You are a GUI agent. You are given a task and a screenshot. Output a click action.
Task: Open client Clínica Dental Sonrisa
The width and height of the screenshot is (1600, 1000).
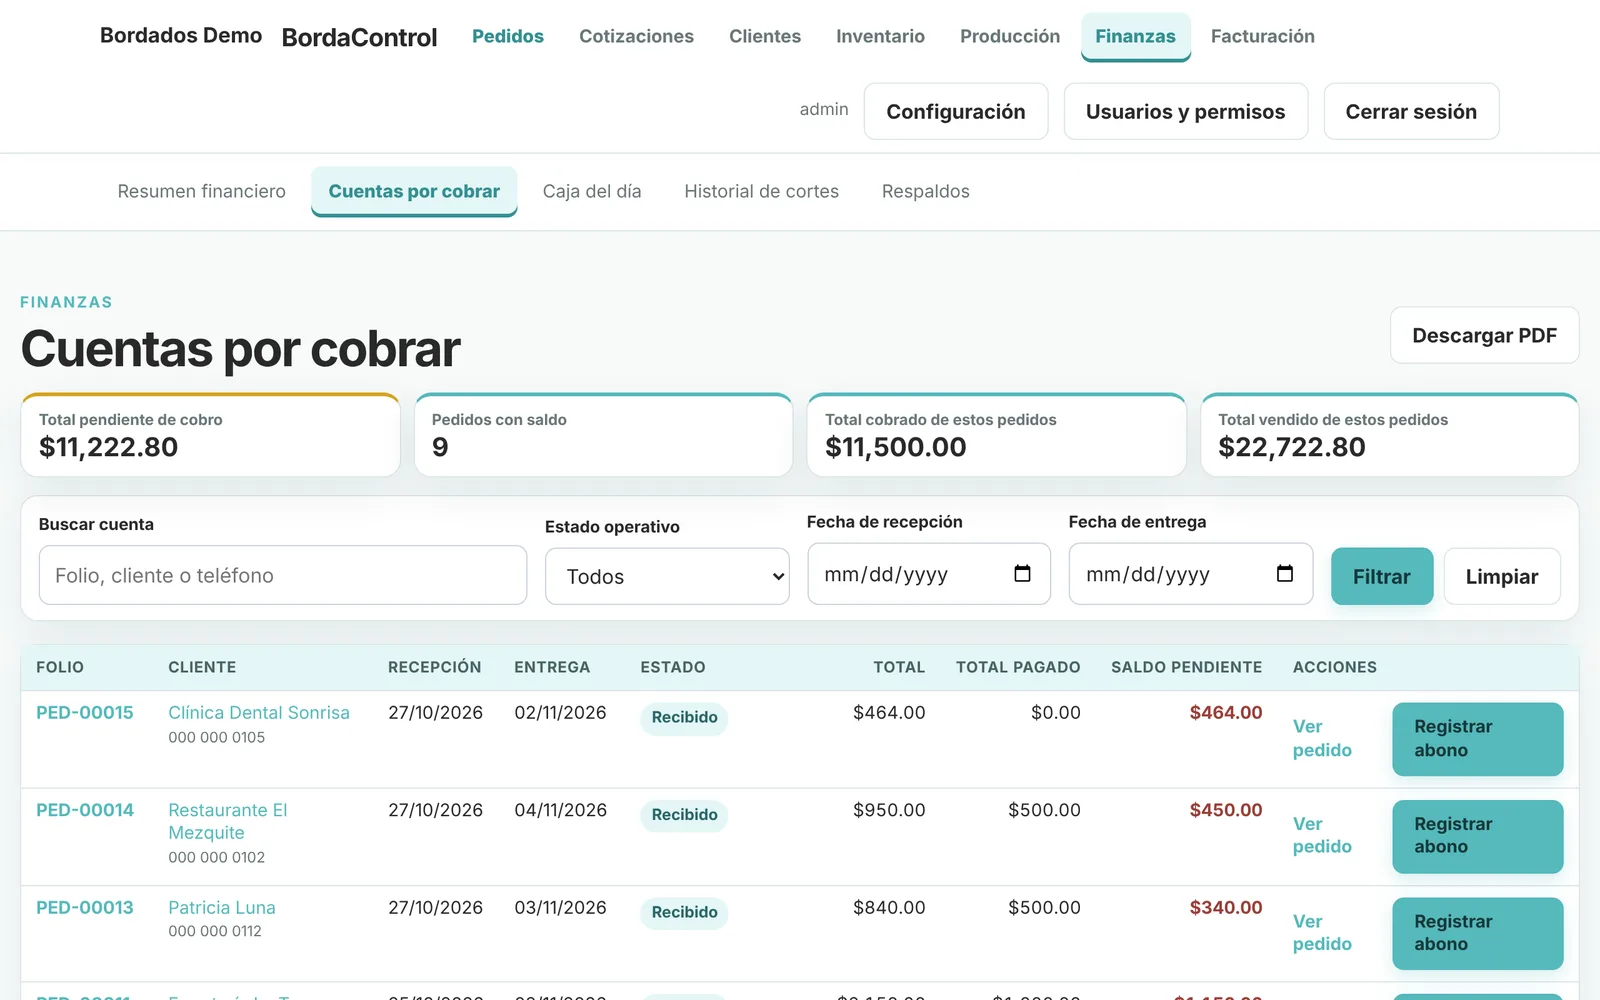click(x=259, y=713)
